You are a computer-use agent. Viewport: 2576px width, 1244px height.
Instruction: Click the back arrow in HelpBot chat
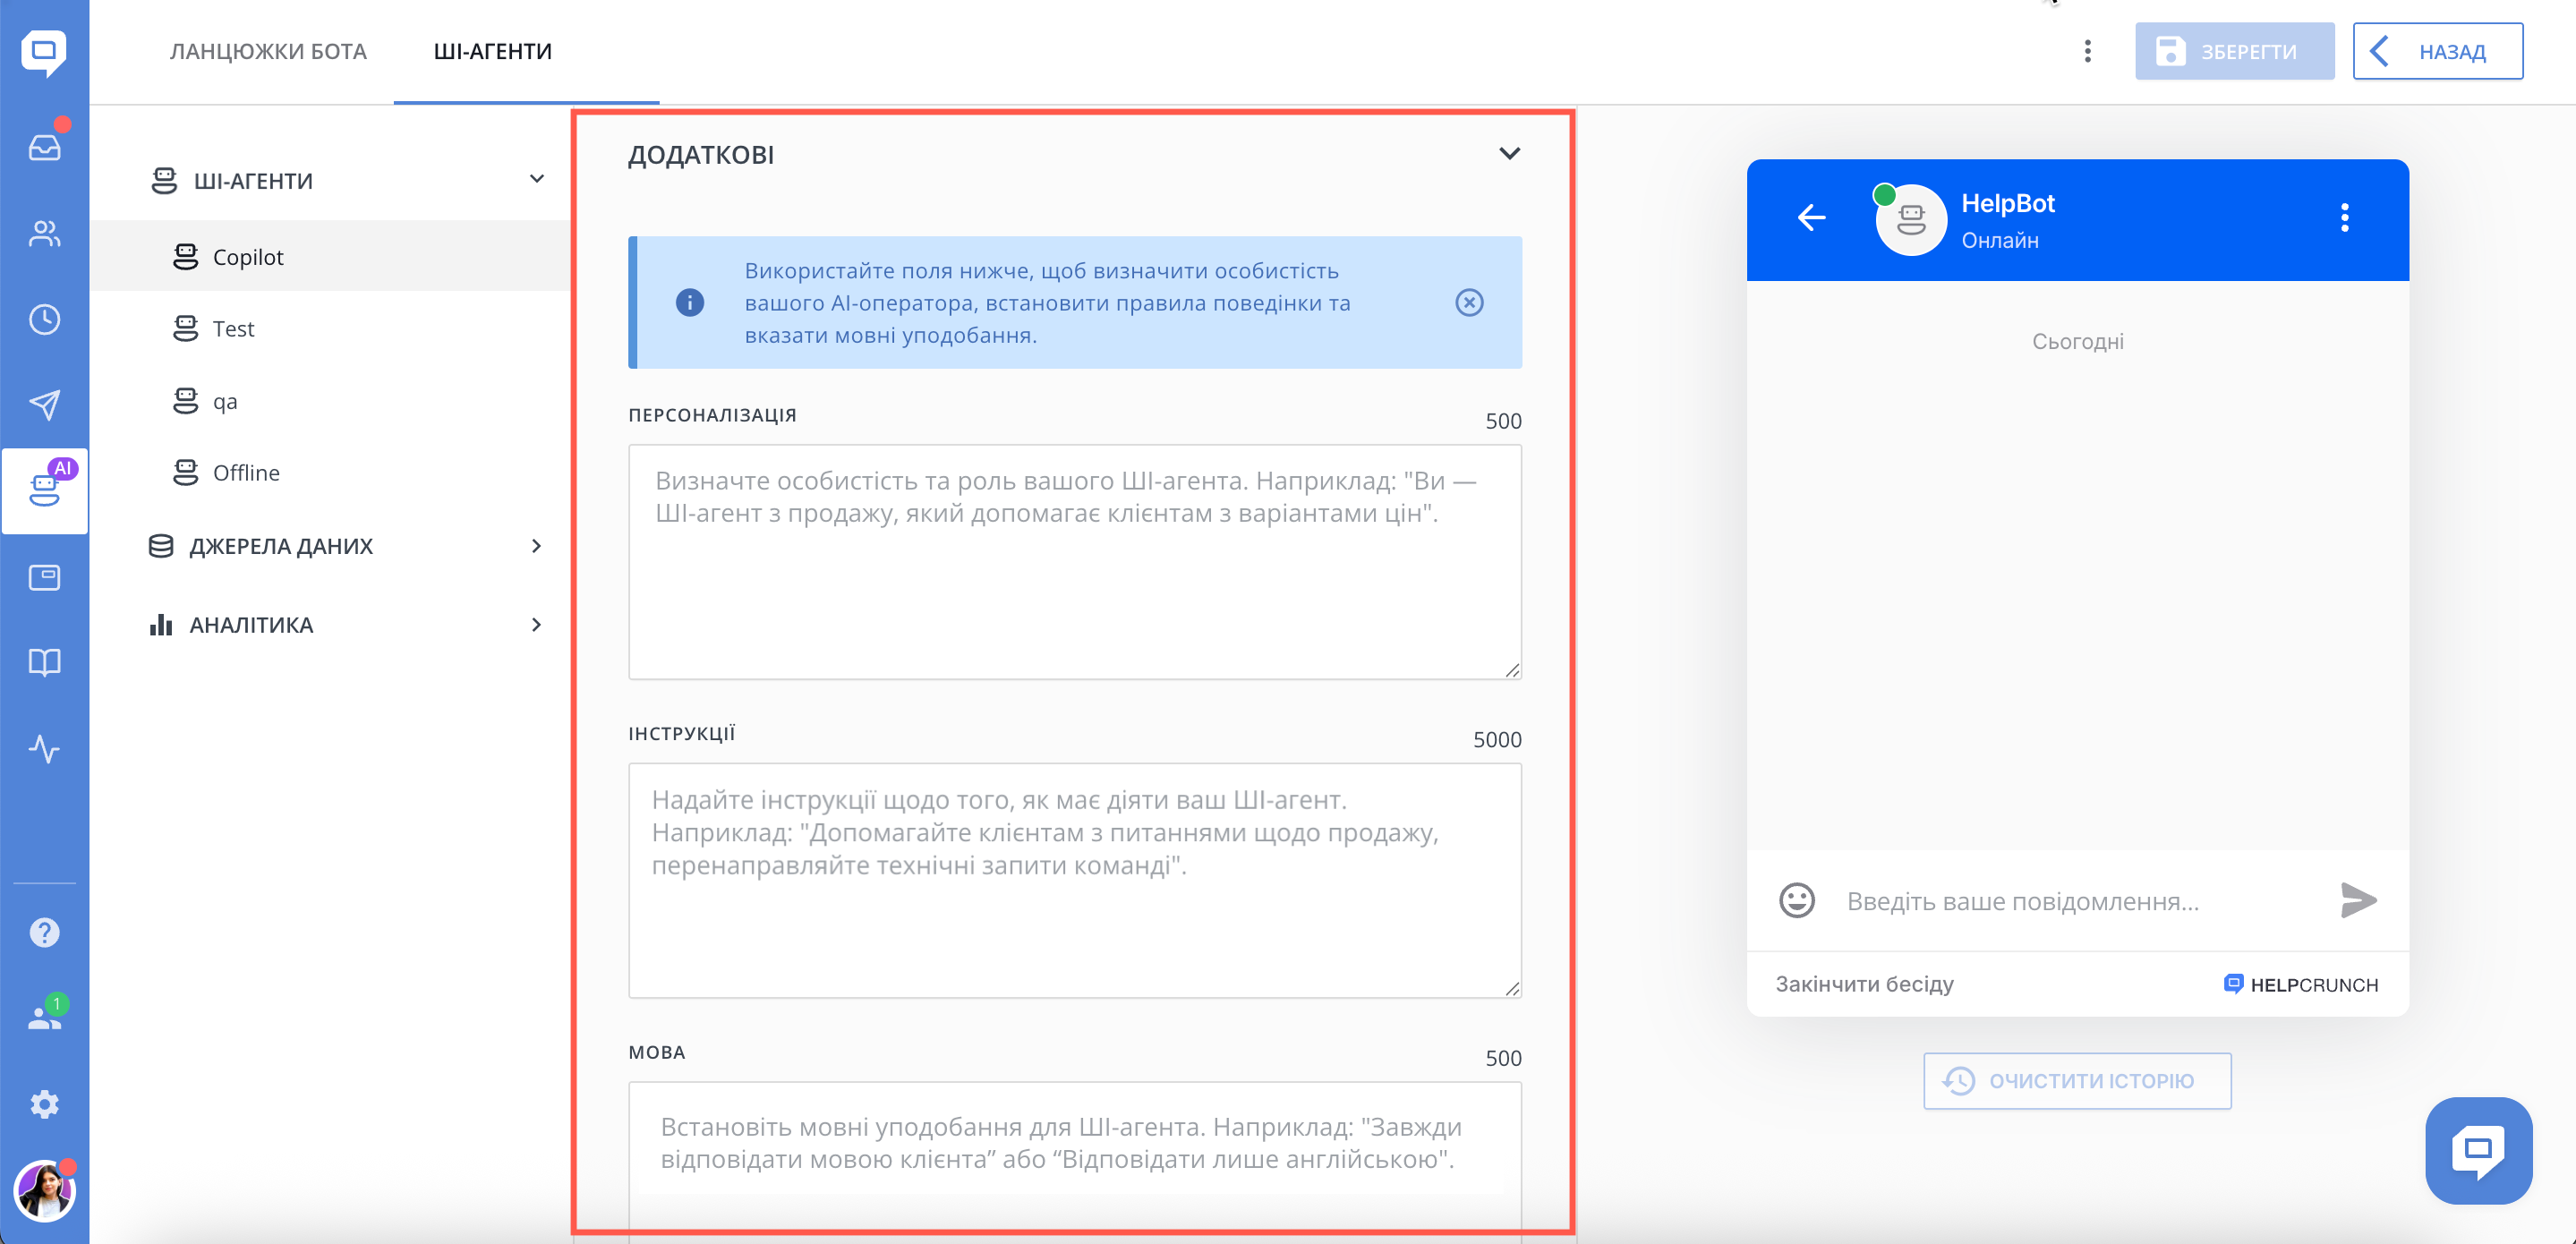[1811, 217]
